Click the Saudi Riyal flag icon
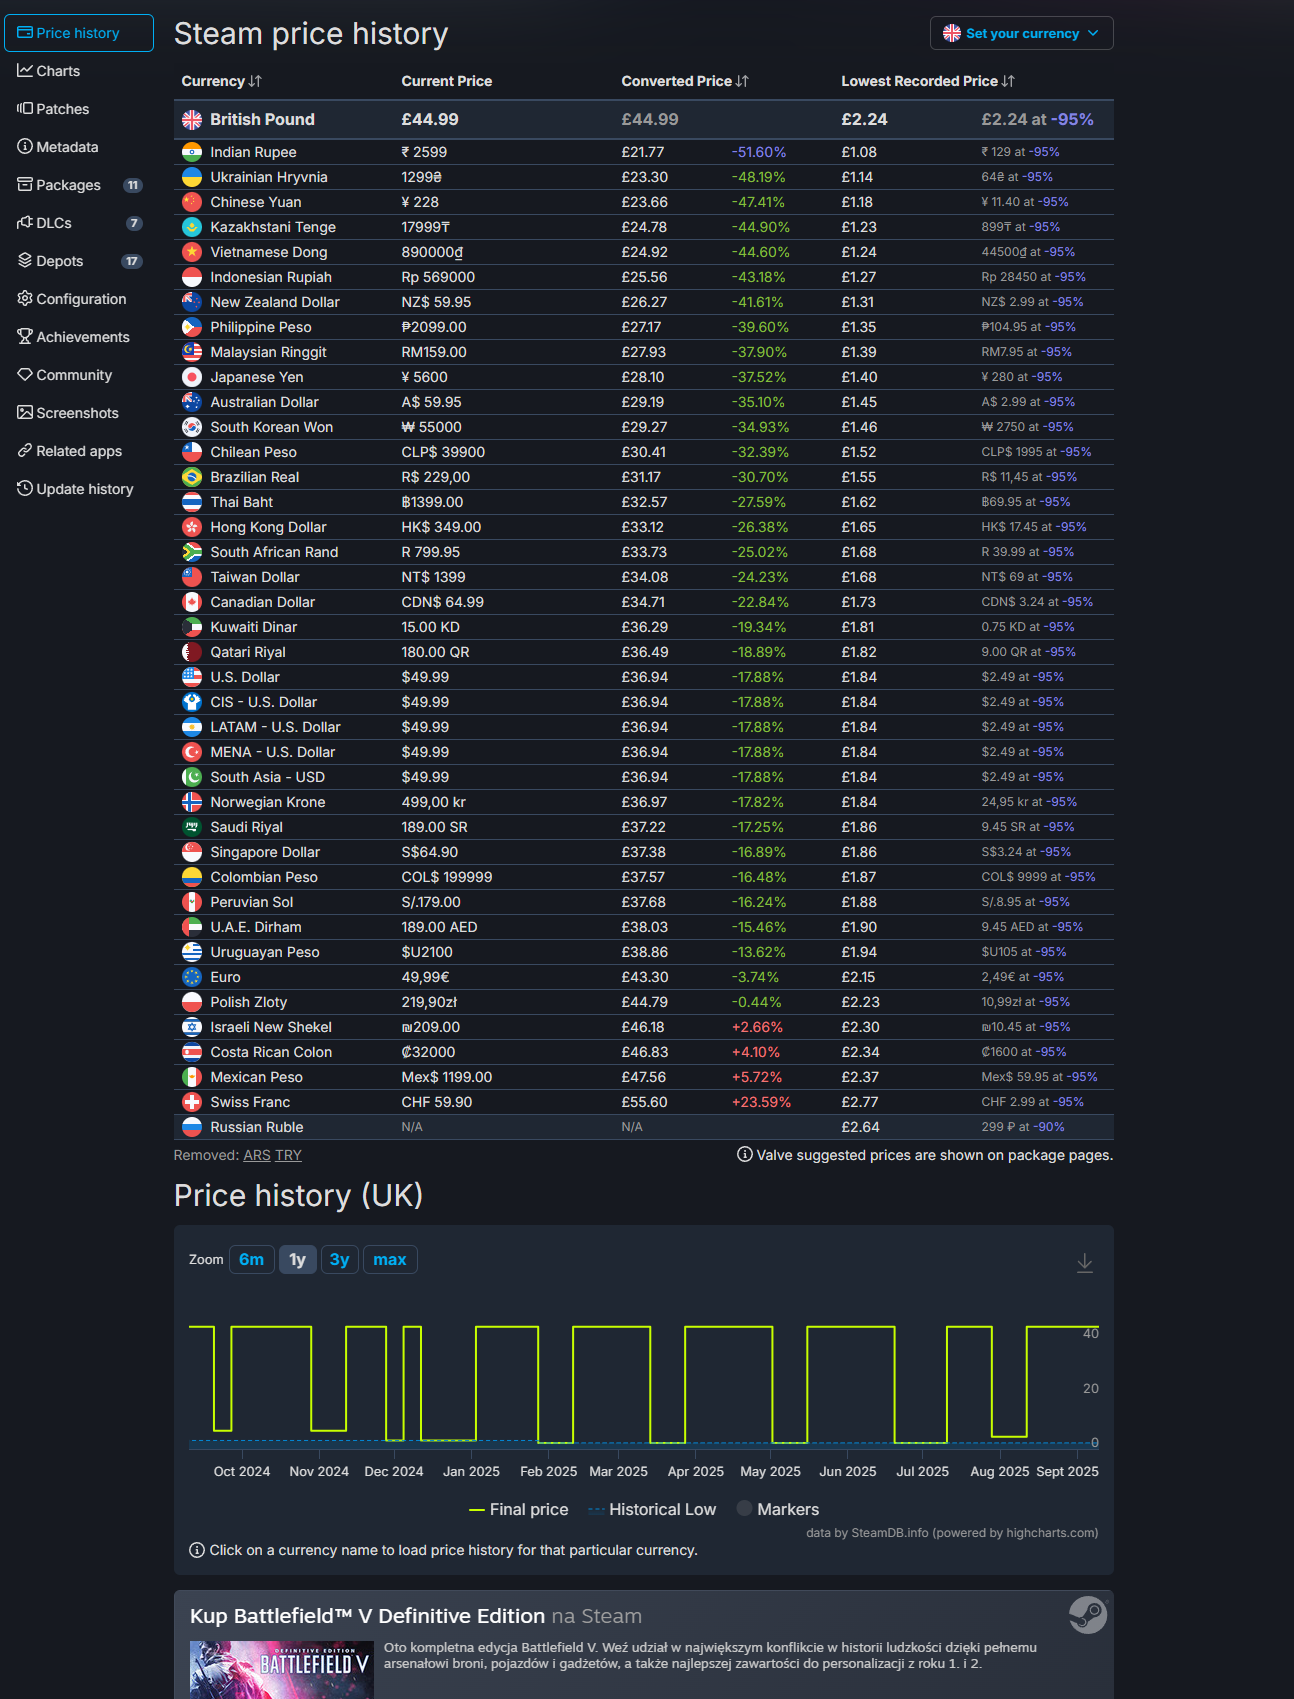The height and width of the screenshot is (1699, 1294). 192,827
